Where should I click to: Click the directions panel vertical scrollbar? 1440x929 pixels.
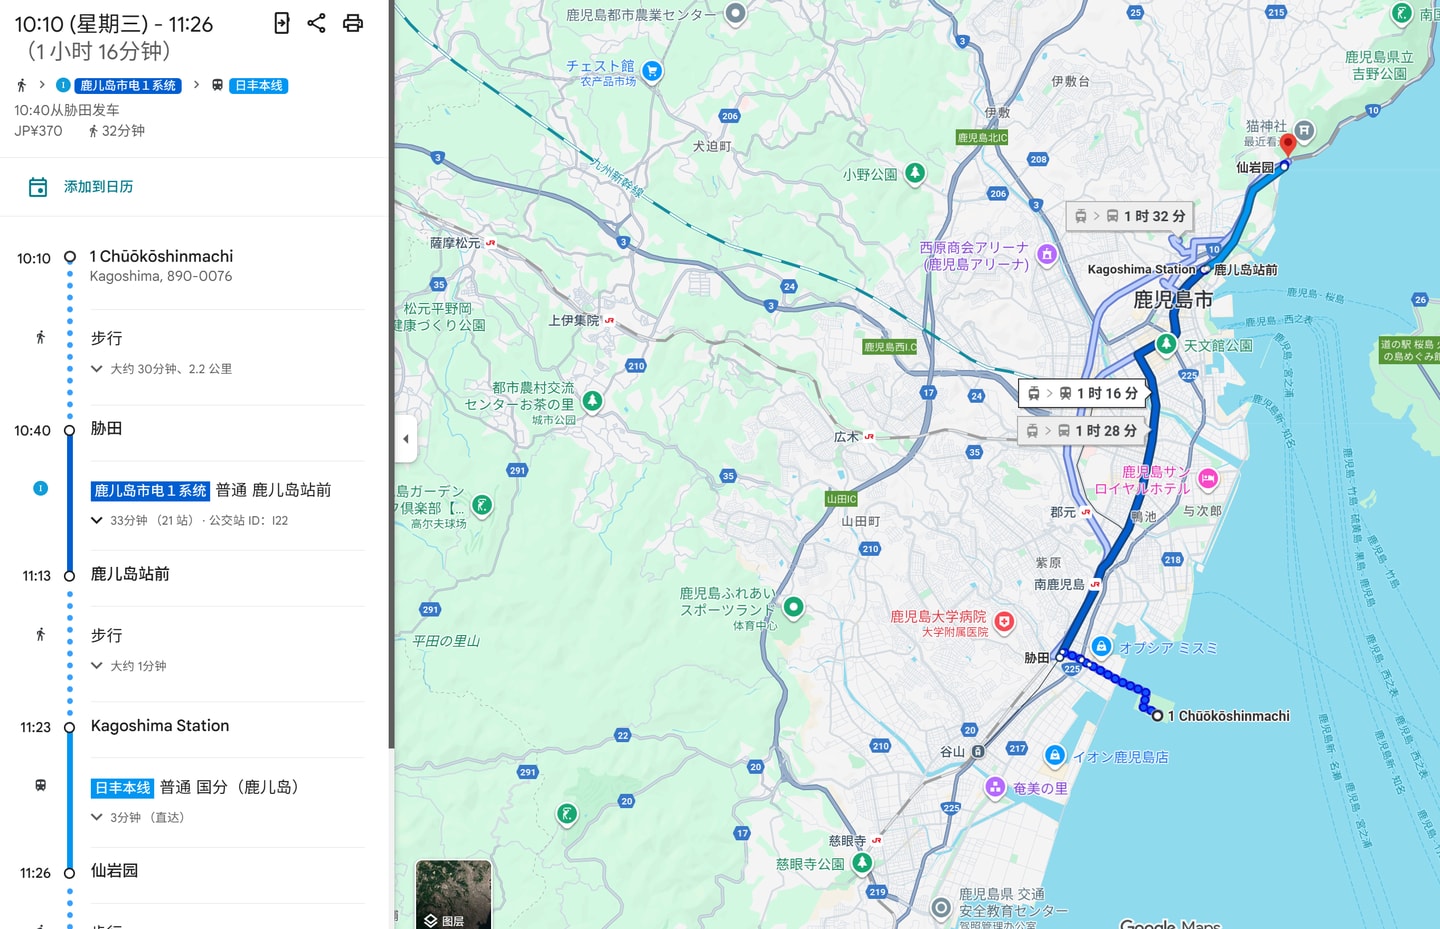[x=391, y=400]
